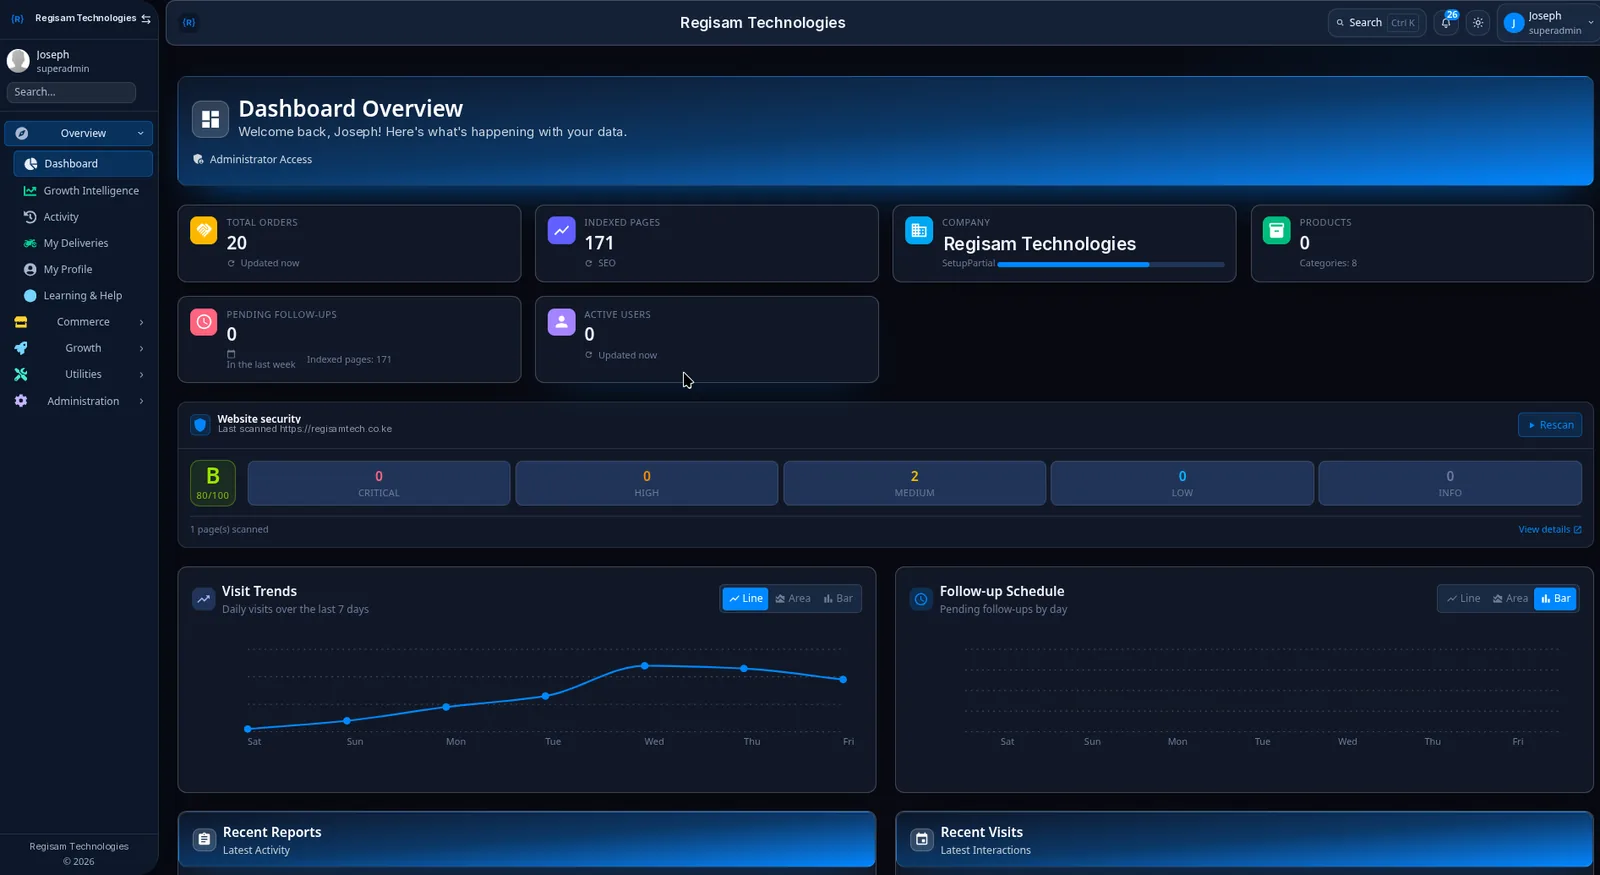Click the Rescan button
Screen dimensions: 1600x875
click(x=1550, y=425)
